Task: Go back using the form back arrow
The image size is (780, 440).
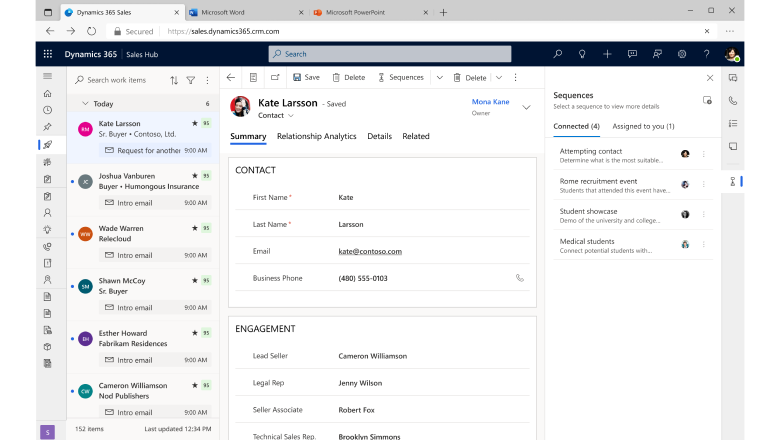Action: click(231, 78)
